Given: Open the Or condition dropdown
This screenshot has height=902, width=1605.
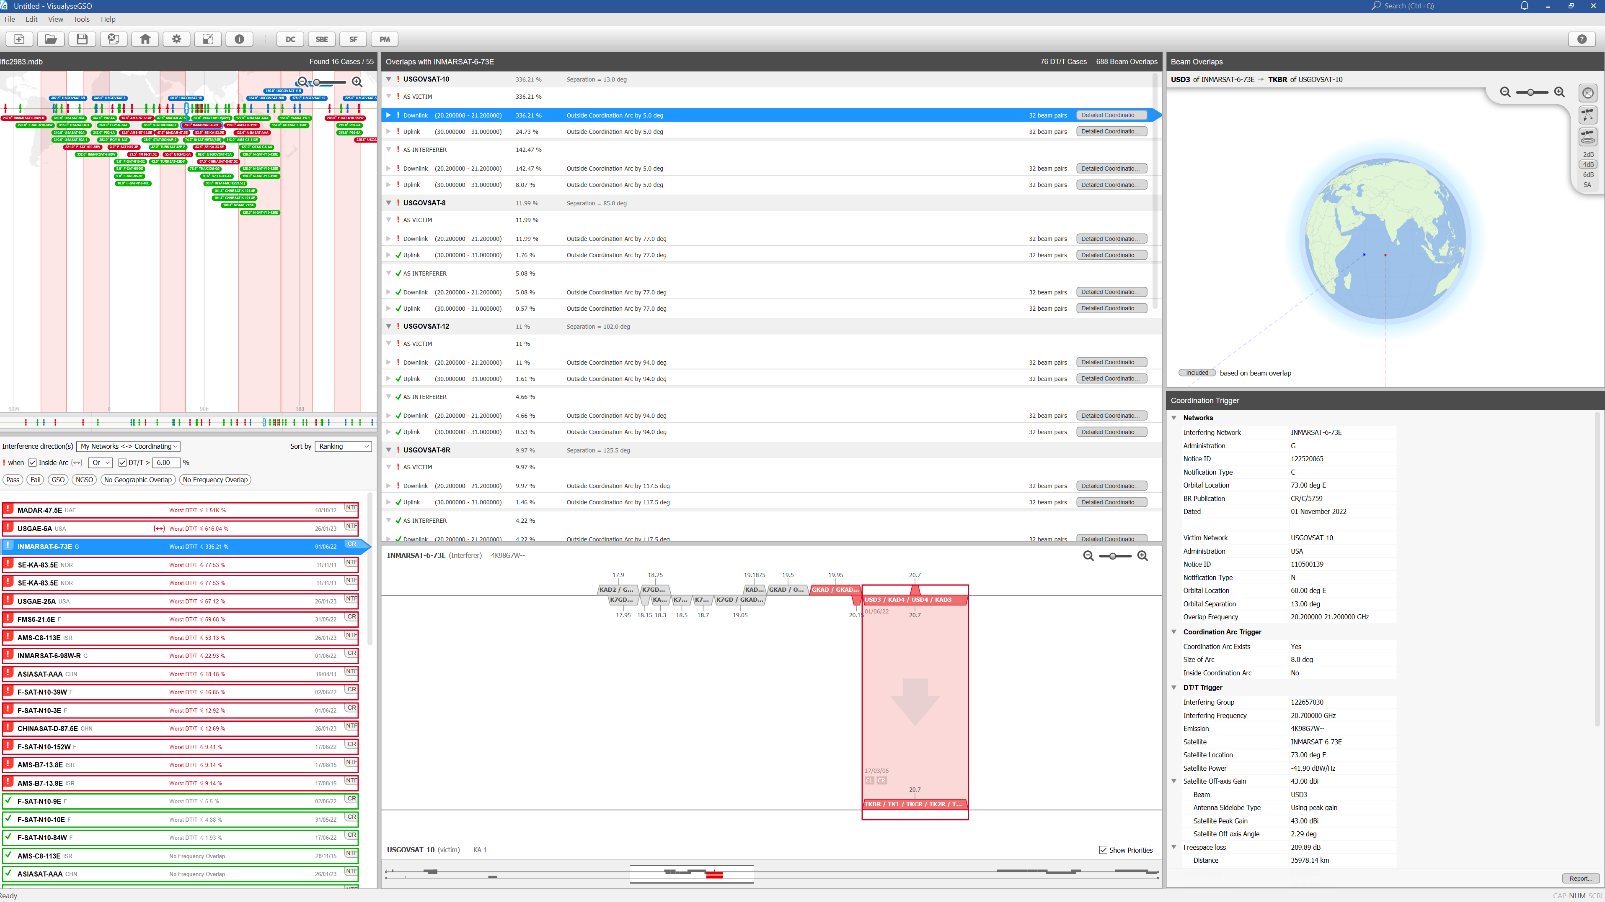Looking at the screenshot, I should (101, 463).
